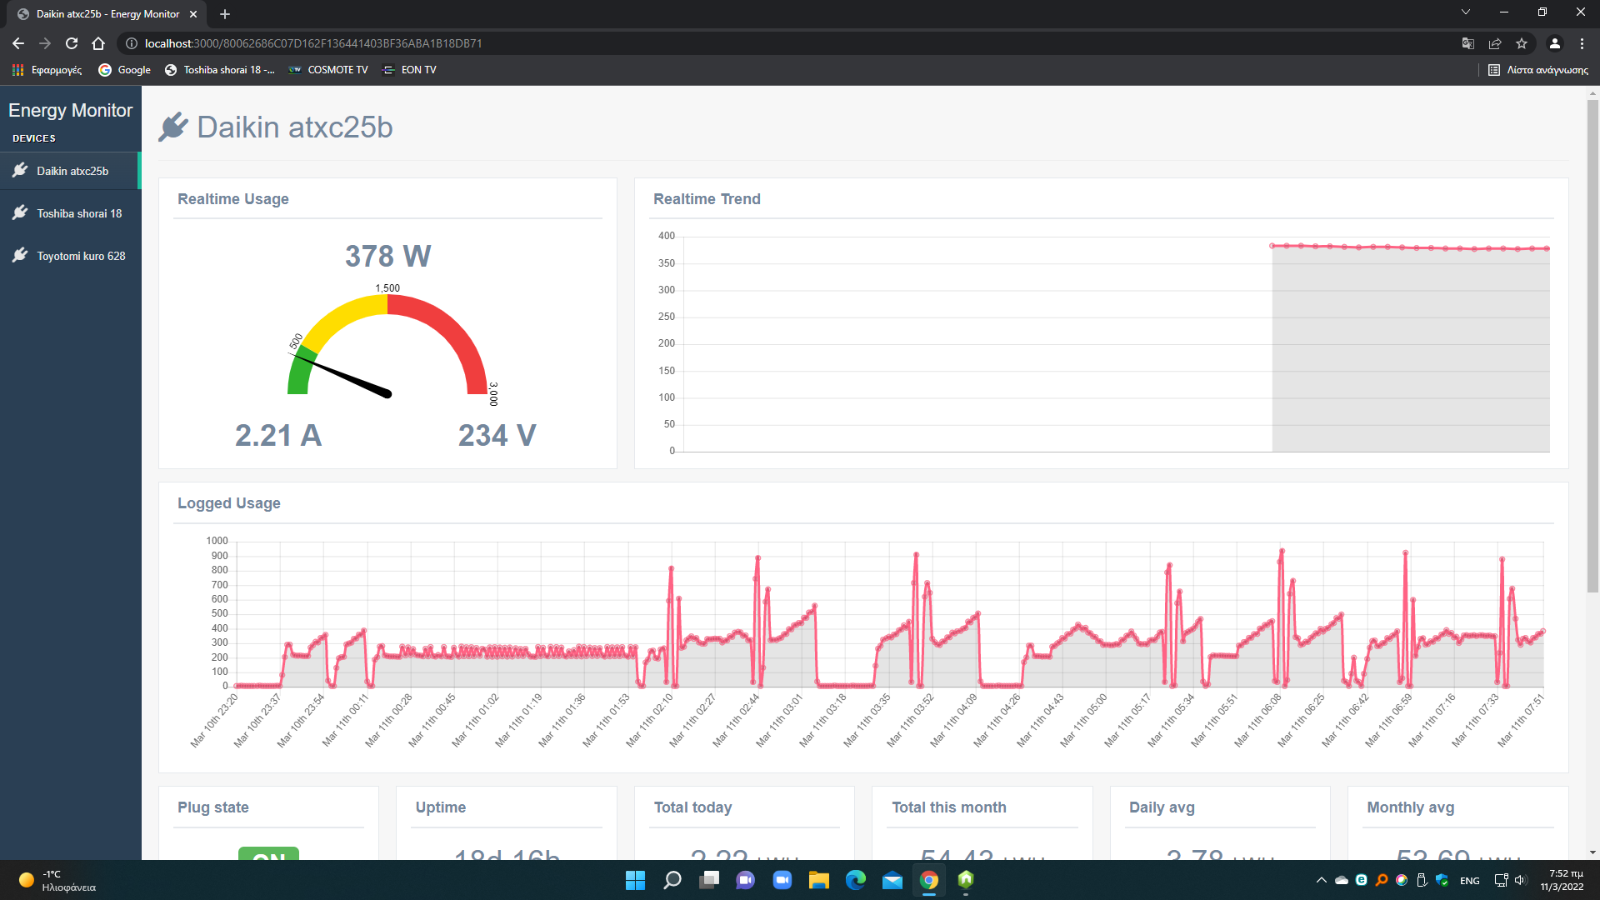The width and height of the screenshot is (1600, 900).
Task: Click the localhost address bar URL
Action: (x=313, y=43)
